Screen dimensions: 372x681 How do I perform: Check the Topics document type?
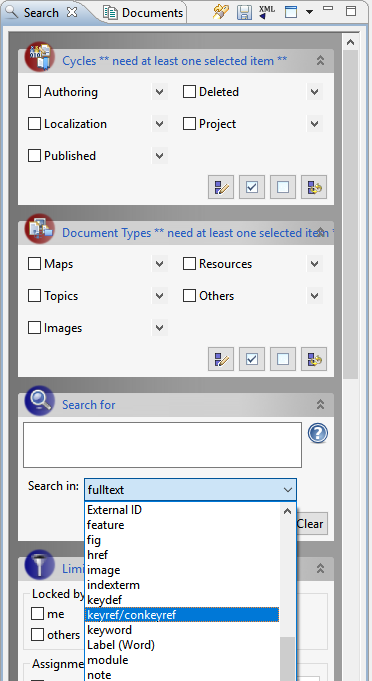pyautogui.click(x=34, y=296)
